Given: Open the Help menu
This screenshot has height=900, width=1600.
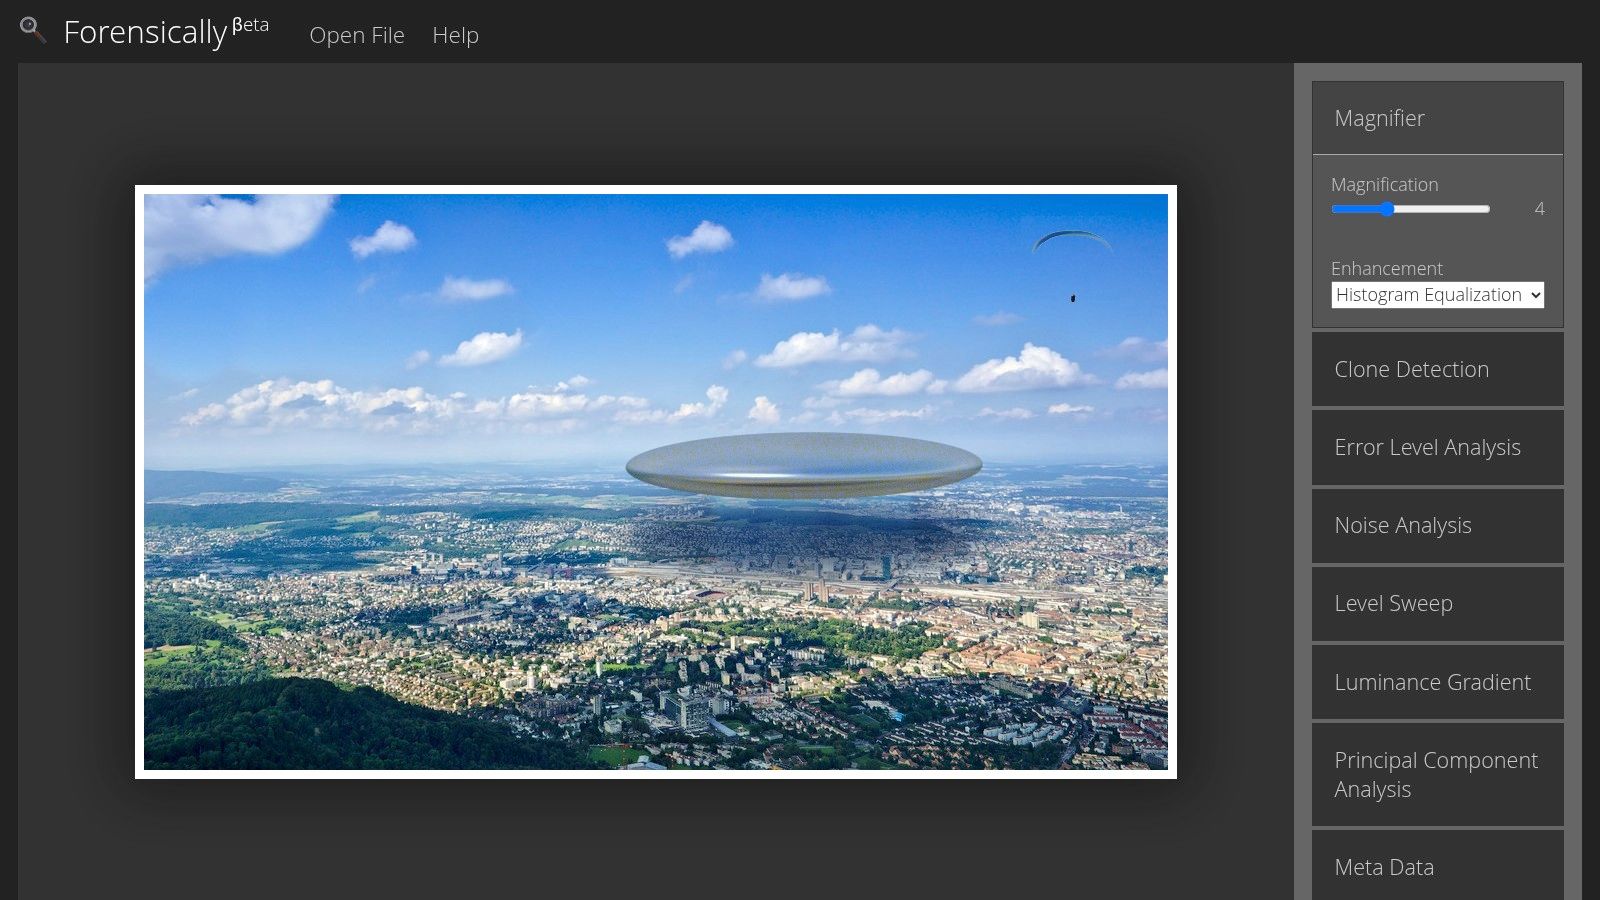Looking at the screenshot, I should point(455,35).
